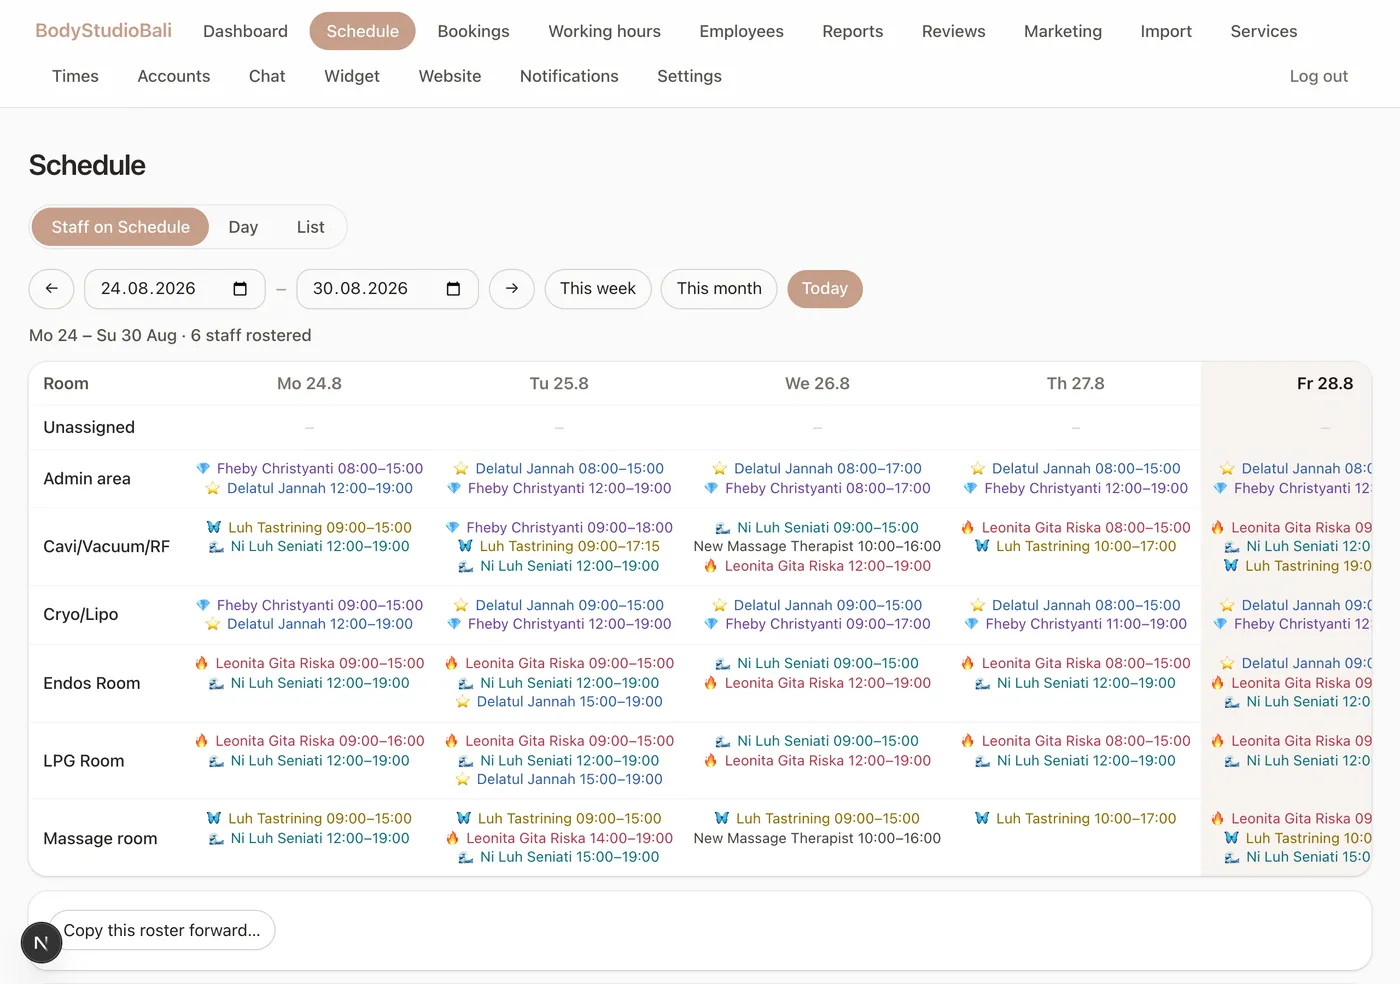This screenshot has width=1400, height=984.
Task: Switch to Day view
Action: [243, 227]
